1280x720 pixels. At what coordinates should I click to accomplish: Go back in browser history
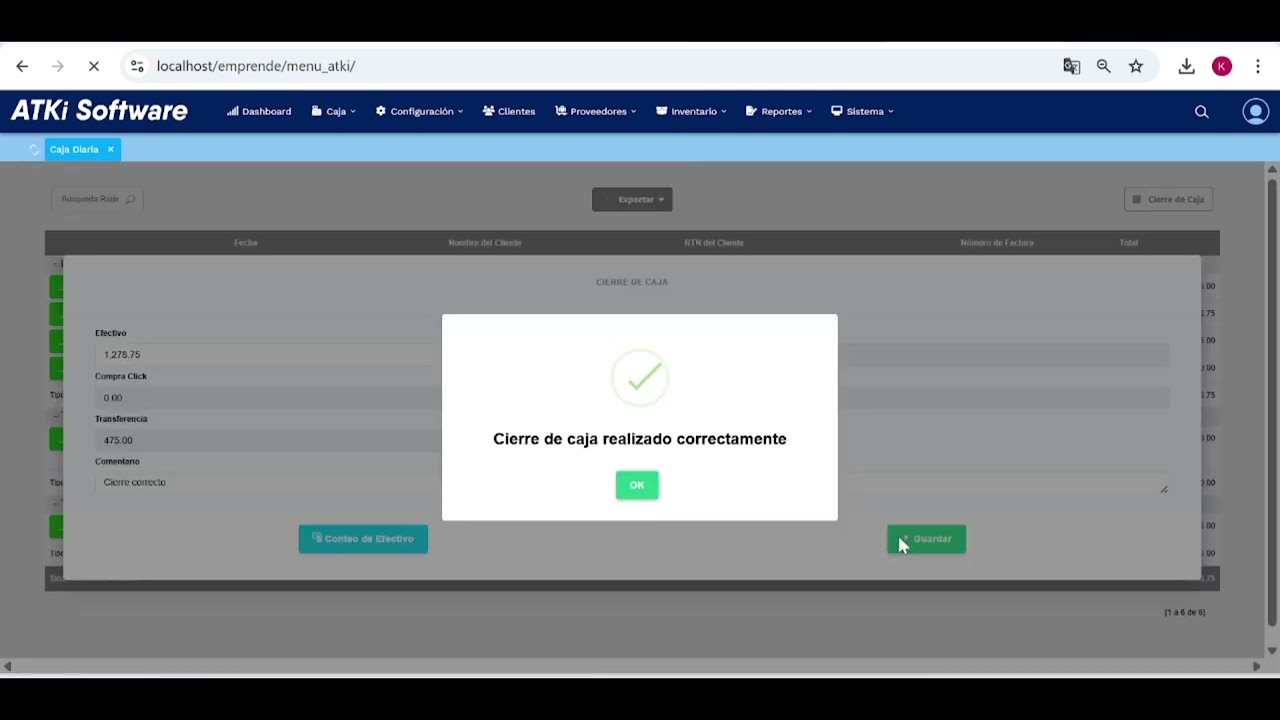(22, 66)
